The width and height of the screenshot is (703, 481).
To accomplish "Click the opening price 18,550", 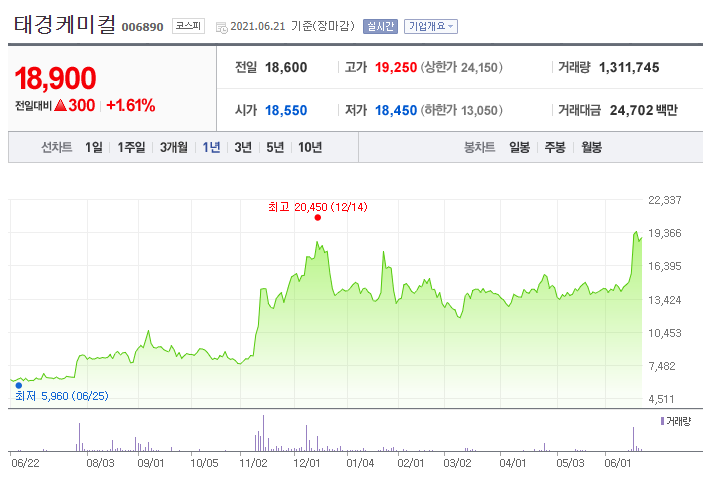I will [286, 110].
